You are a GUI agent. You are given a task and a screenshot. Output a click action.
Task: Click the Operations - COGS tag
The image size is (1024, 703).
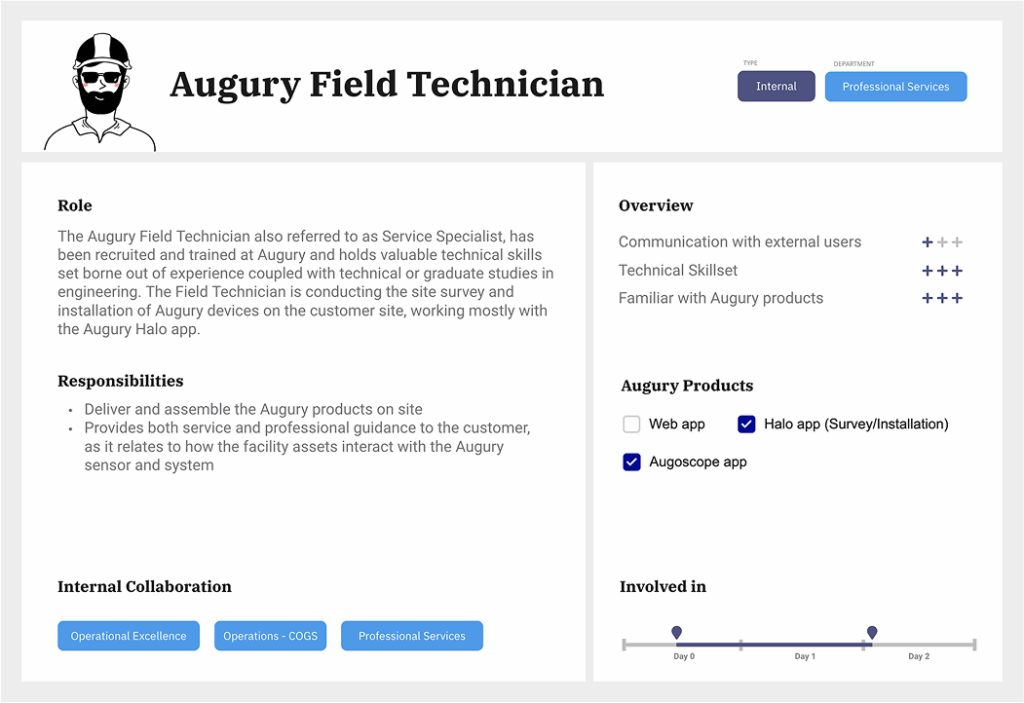(270, 636)
